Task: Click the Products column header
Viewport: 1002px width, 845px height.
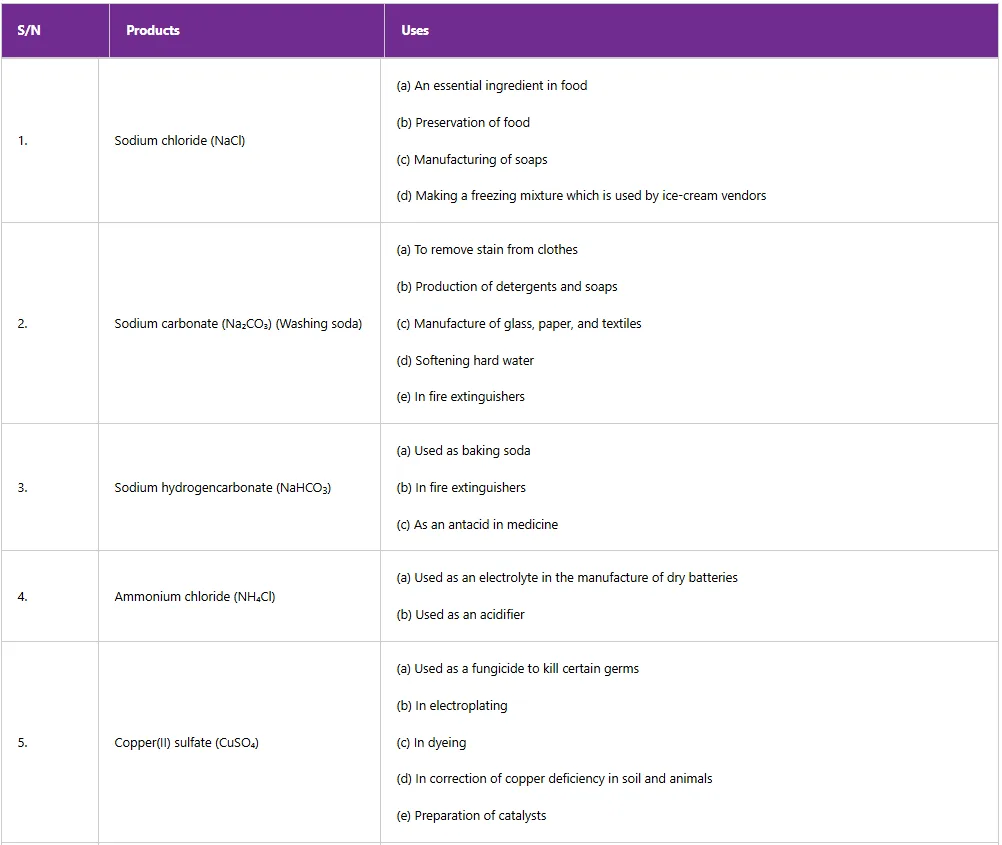Action: (x=153, y=31)
